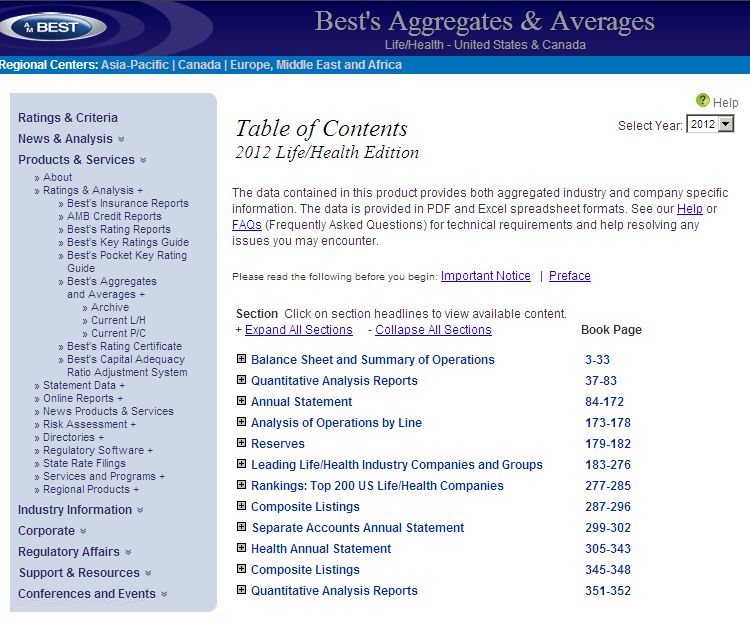Expand the plus box beside pages 37-83

tap(242, 380)
